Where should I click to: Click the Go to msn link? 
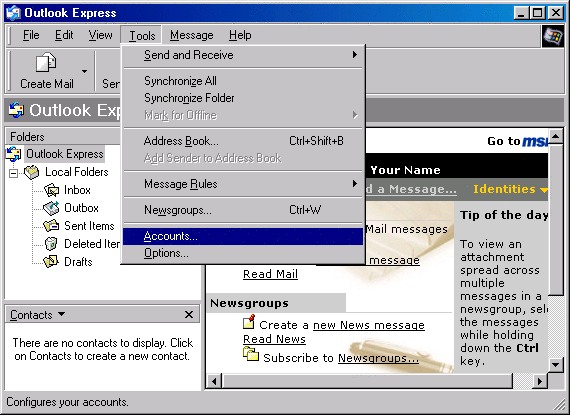click(517, 141)
